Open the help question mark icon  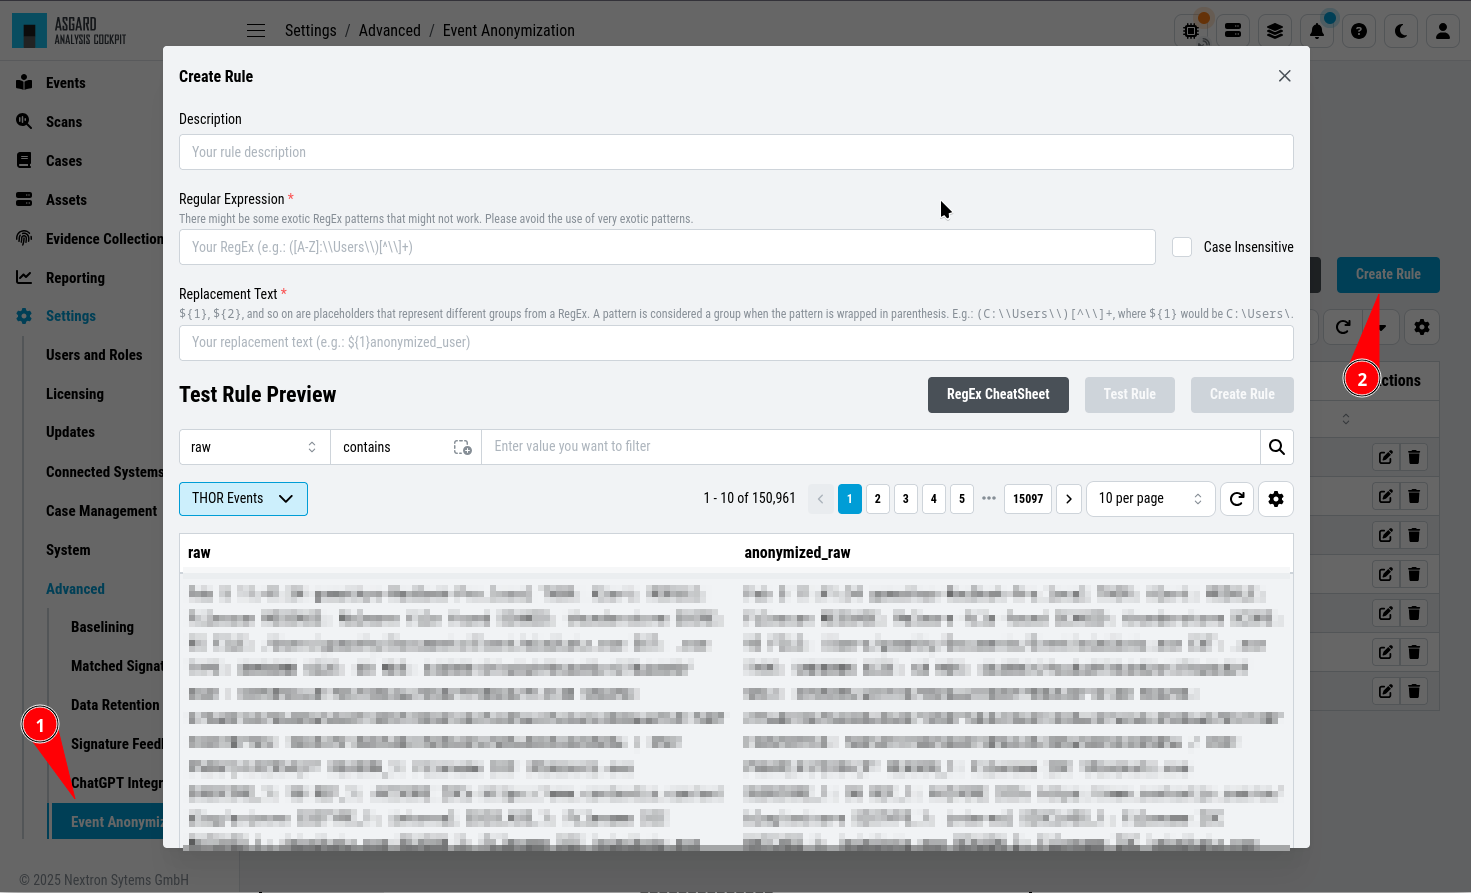[x=1359, y=31]
